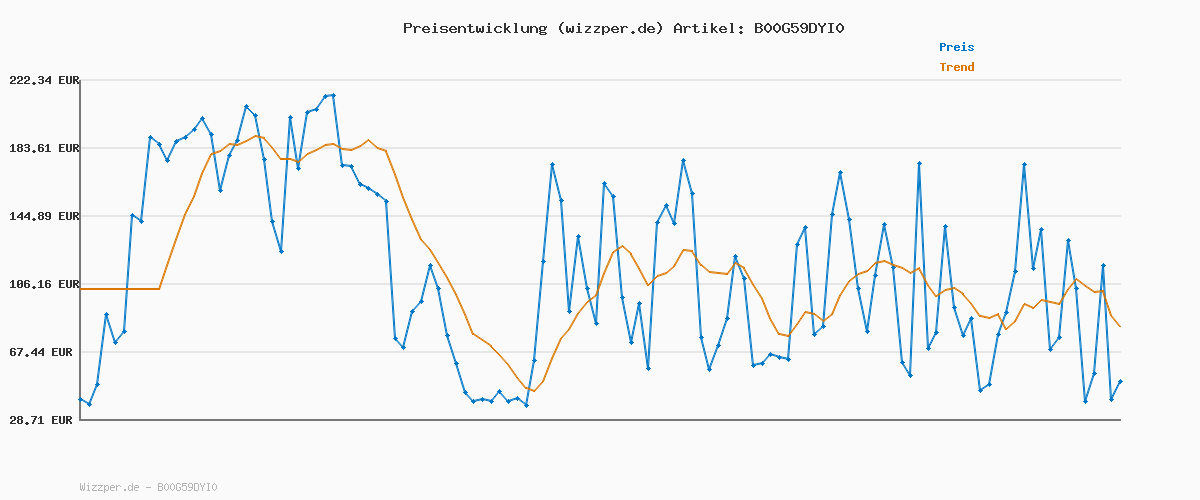1200x500 pixels.
Task: Click the "Preis" legend label
Action: (956, 47)
